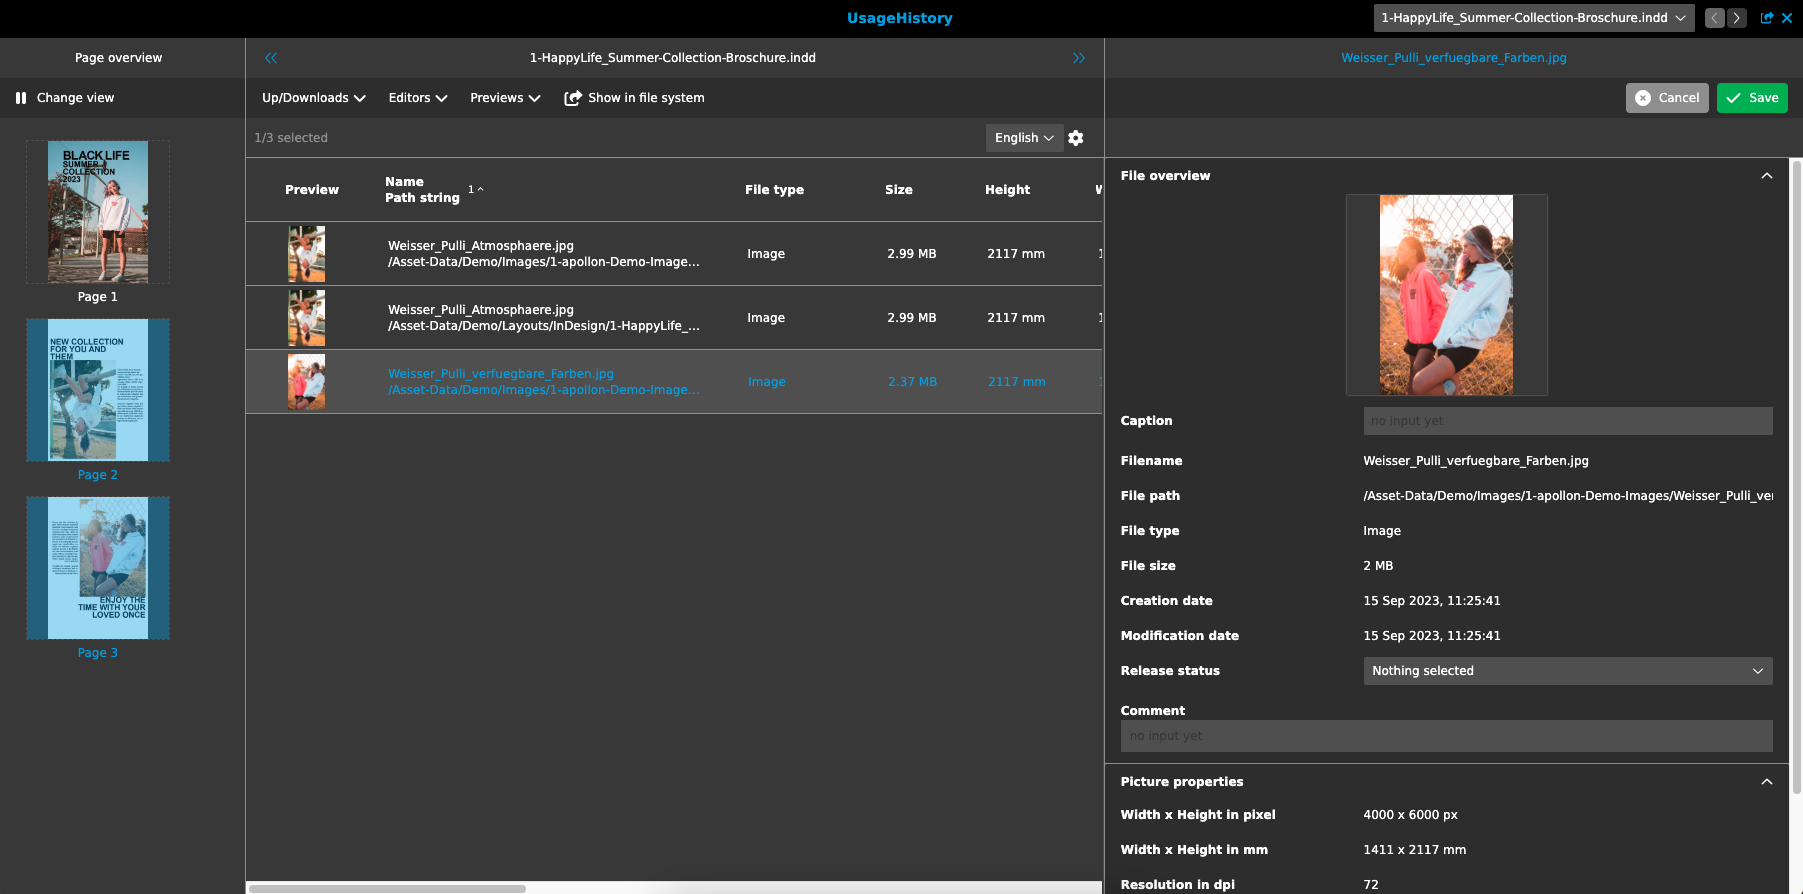Show in file system
The height and width of the screenshot is (894, 1803).
pos(634,98)
